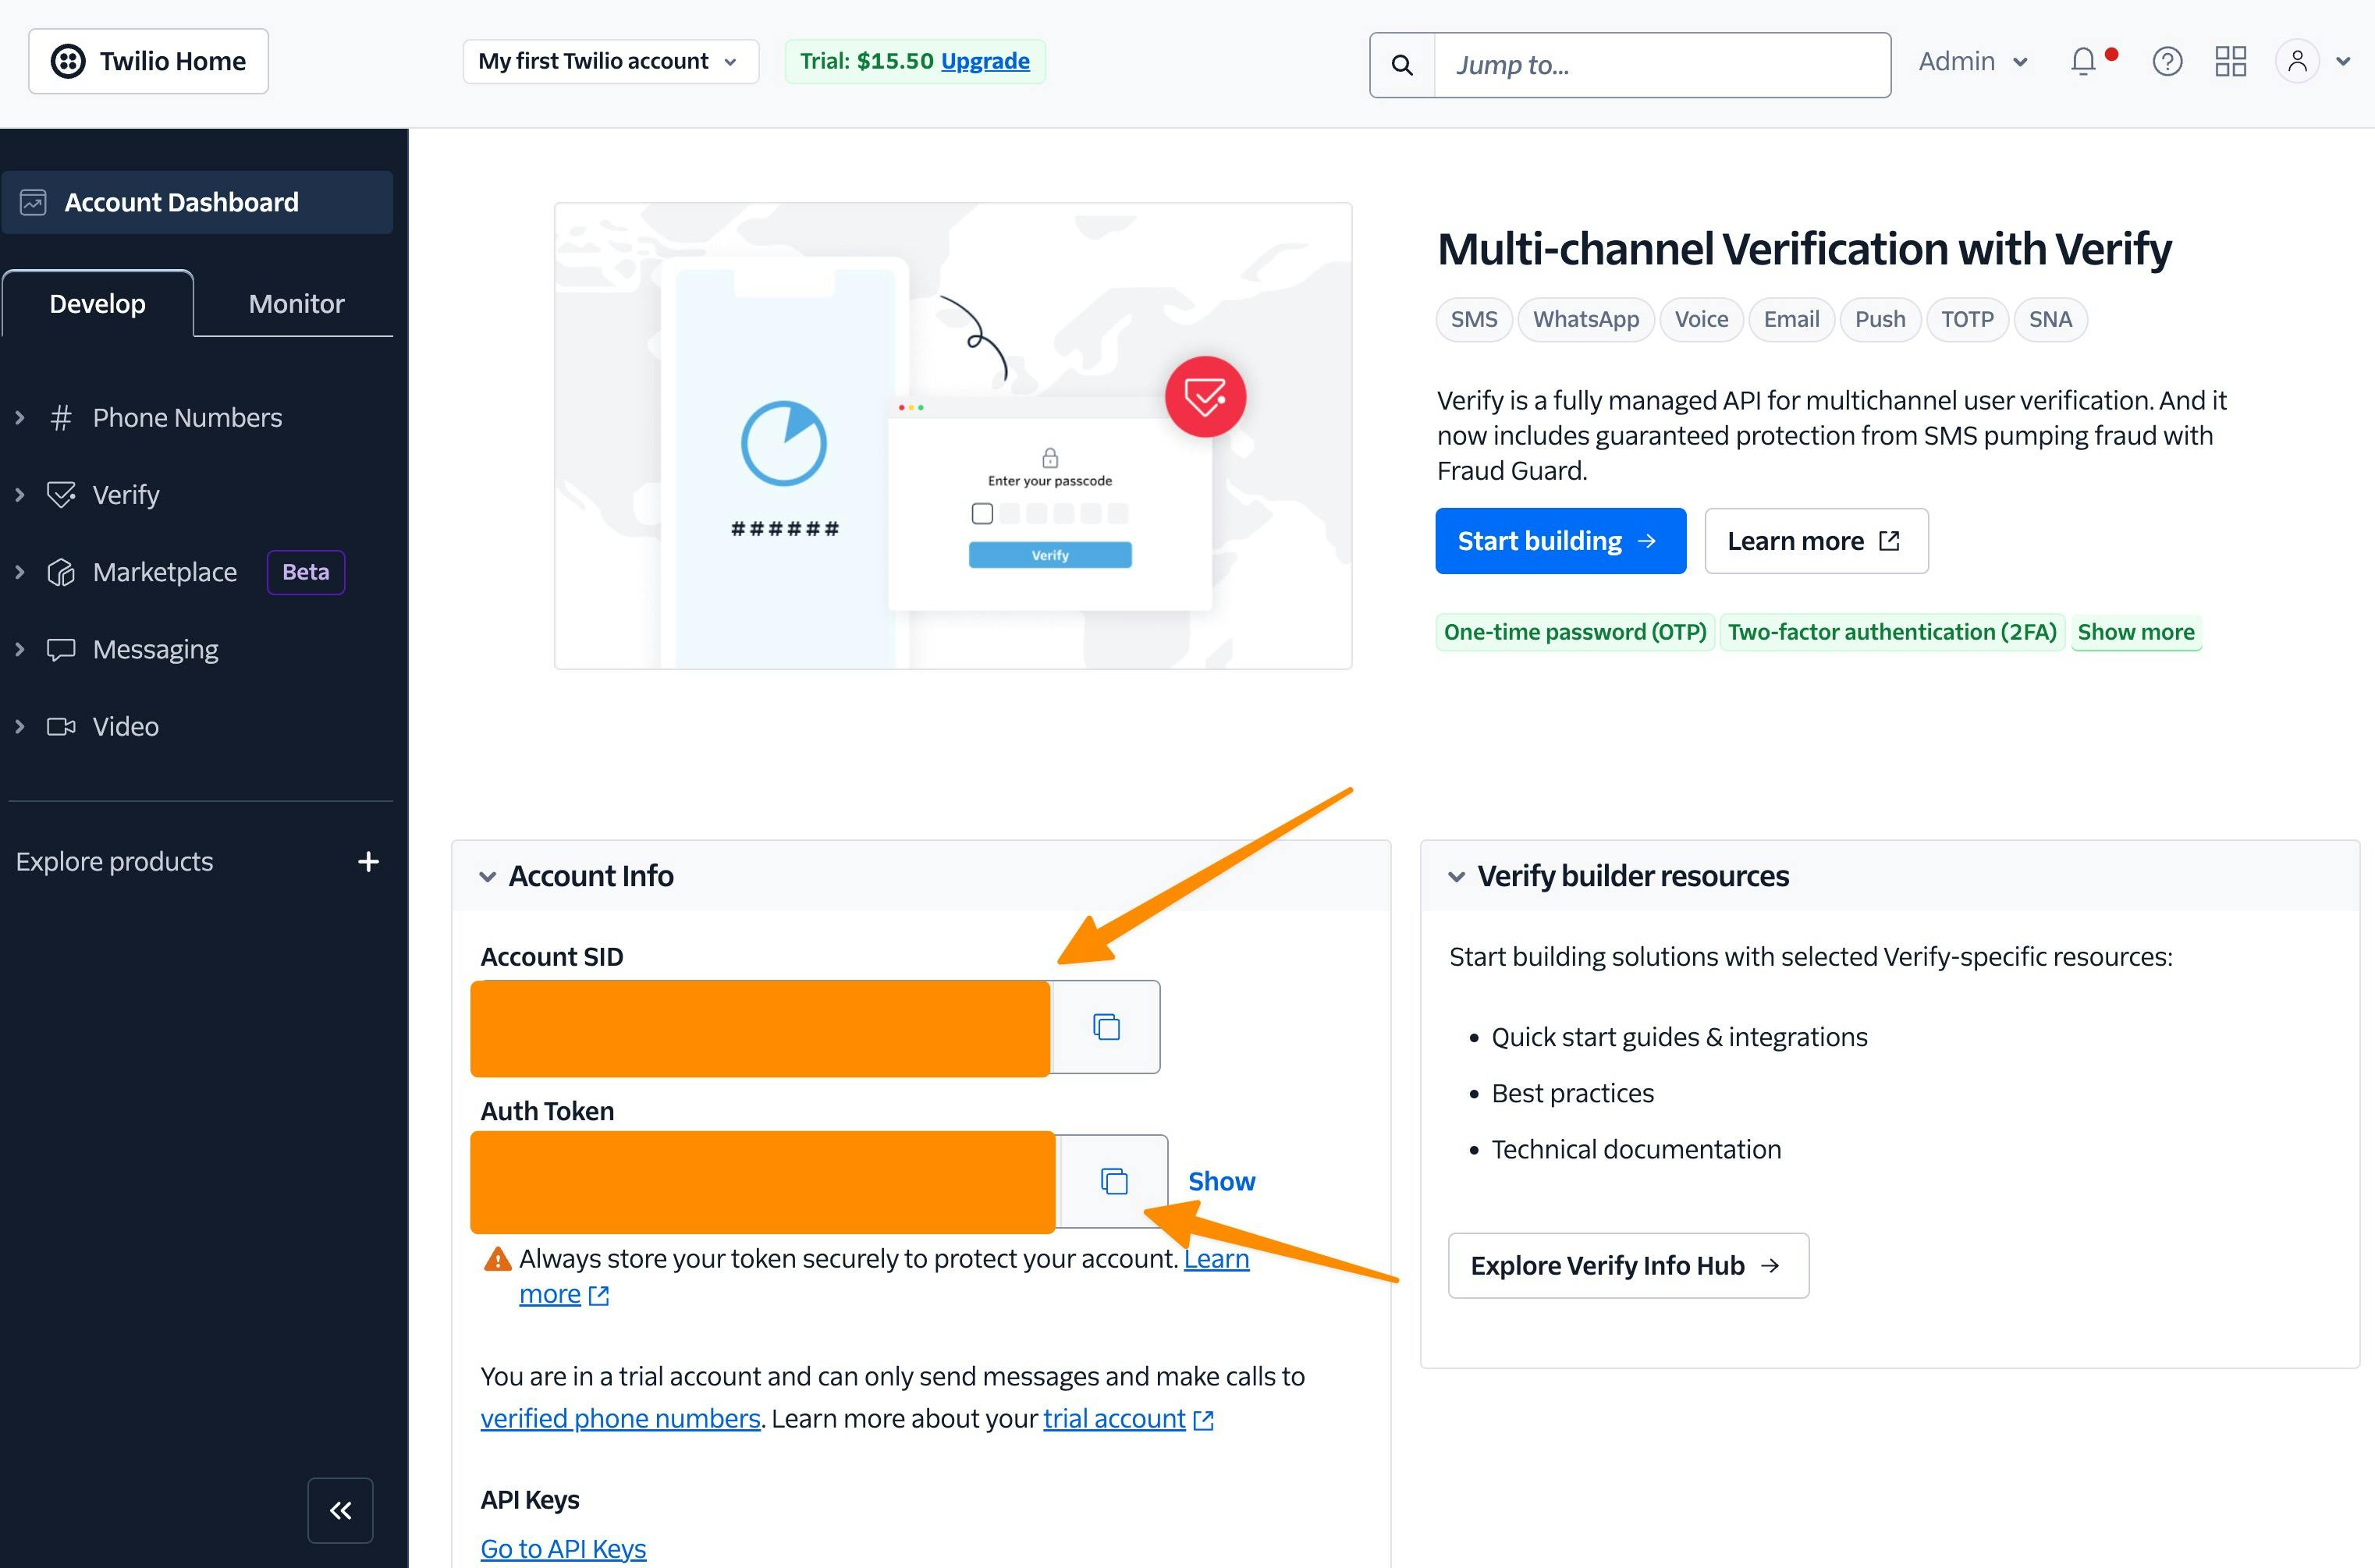Click the search/Jump to icon
This screenshot has height=1568, width=2375.
1401,63
